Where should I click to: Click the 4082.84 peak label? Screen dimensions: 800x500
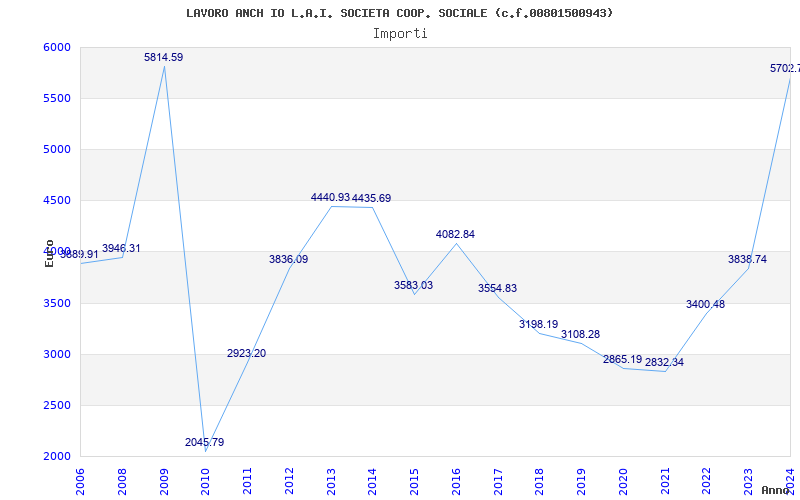(x=455, y=234)
